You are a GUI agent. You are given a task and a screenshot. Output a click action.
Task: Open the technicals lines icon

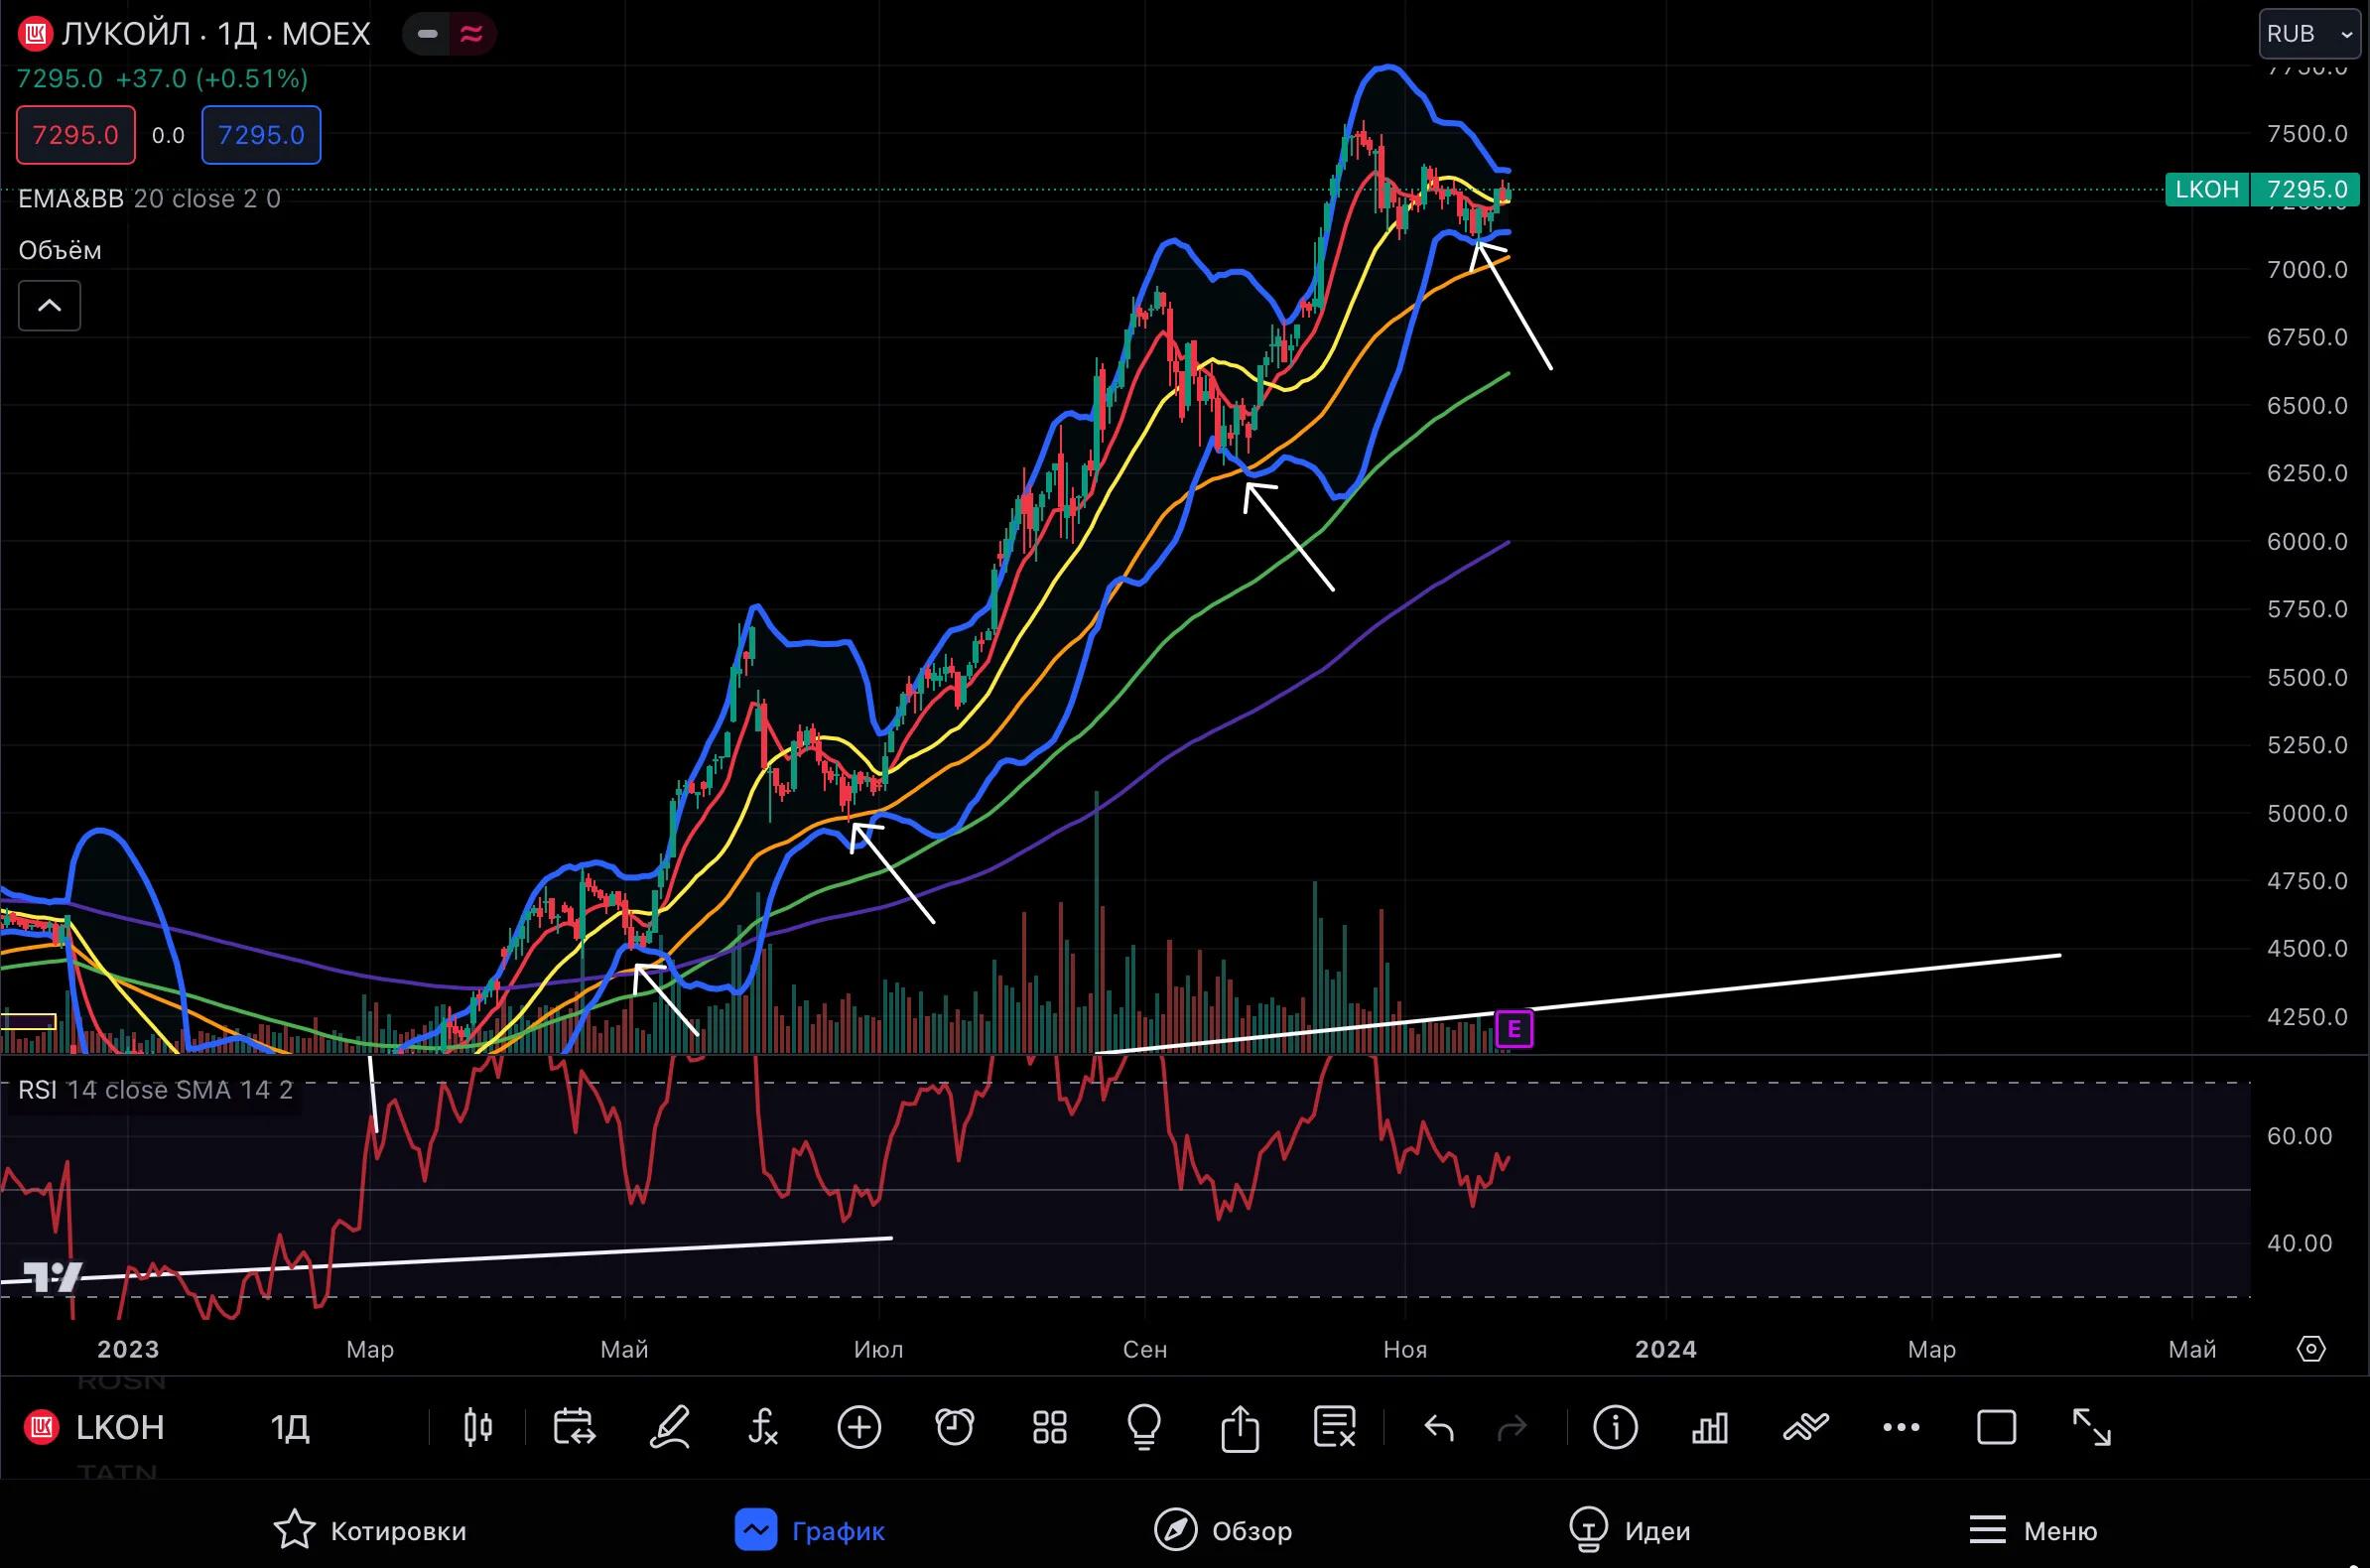click(1806, 1427)
